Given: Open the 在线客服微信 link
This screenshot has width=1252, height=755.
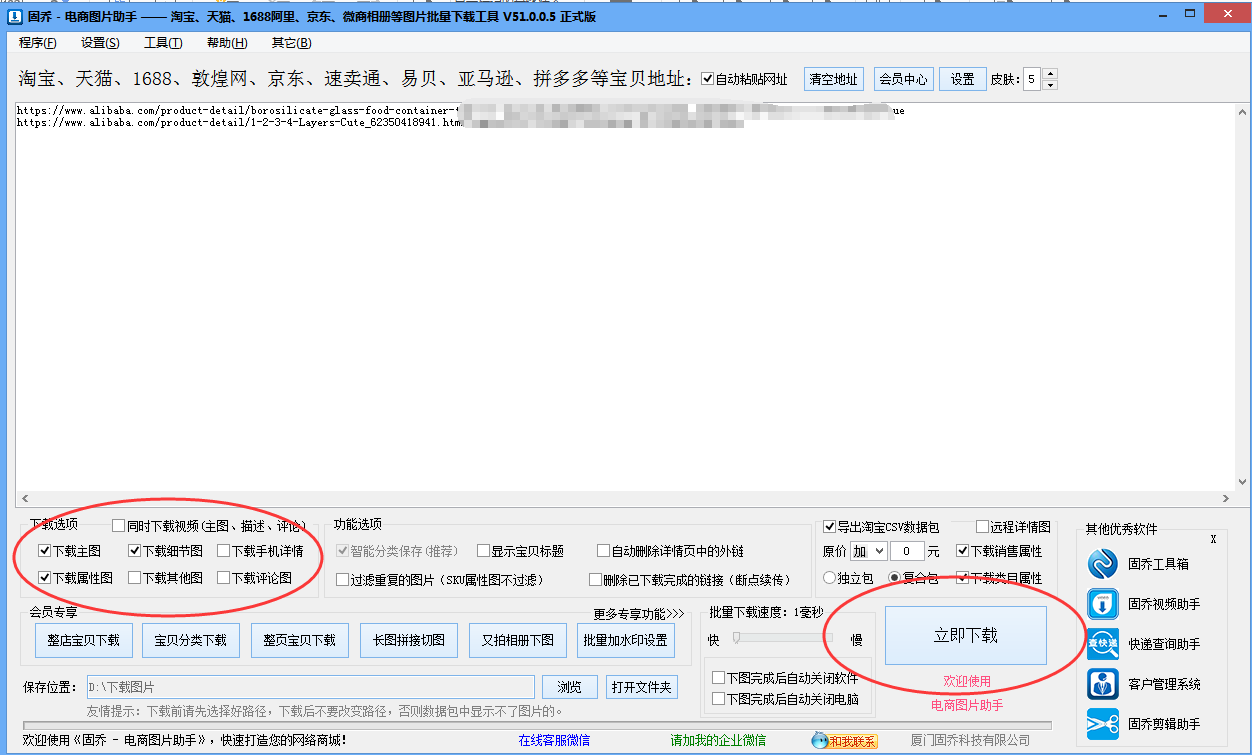Looking at the screenshot, I should [554, 740].
